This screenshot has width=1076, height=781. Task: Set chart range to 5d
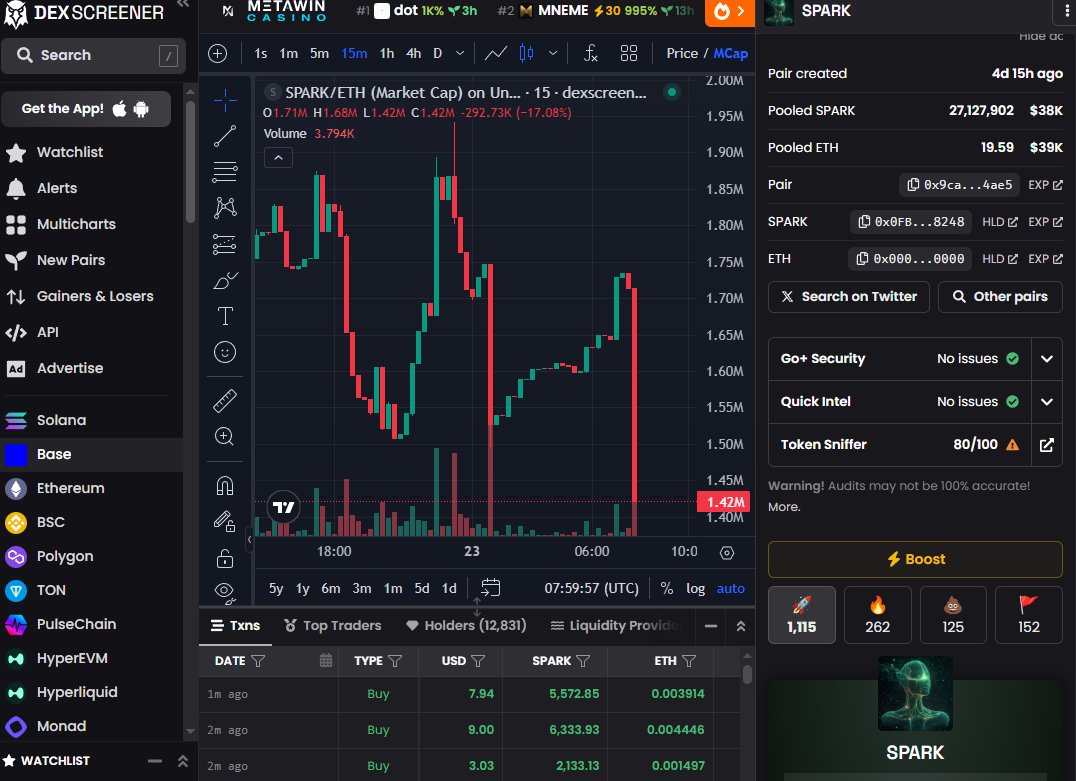(x=421, y=588)
